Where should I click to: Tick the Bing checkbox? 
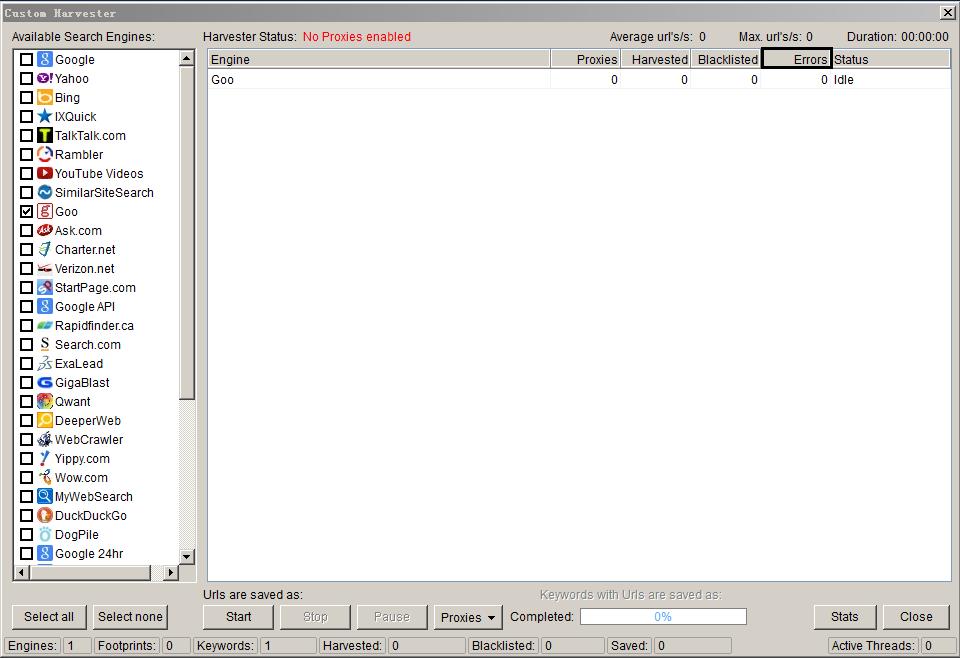[x=26, y=97]
